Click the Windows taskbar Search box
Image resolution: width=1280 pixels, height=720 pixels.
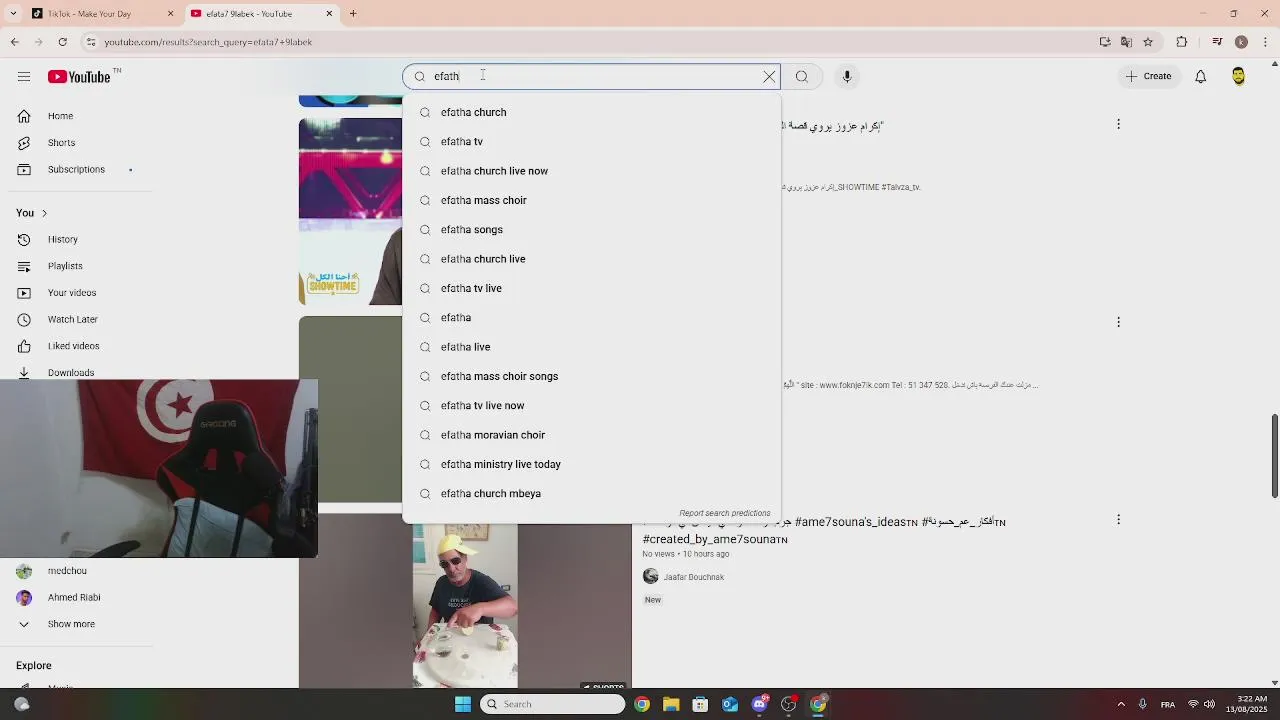click(553, 704)
